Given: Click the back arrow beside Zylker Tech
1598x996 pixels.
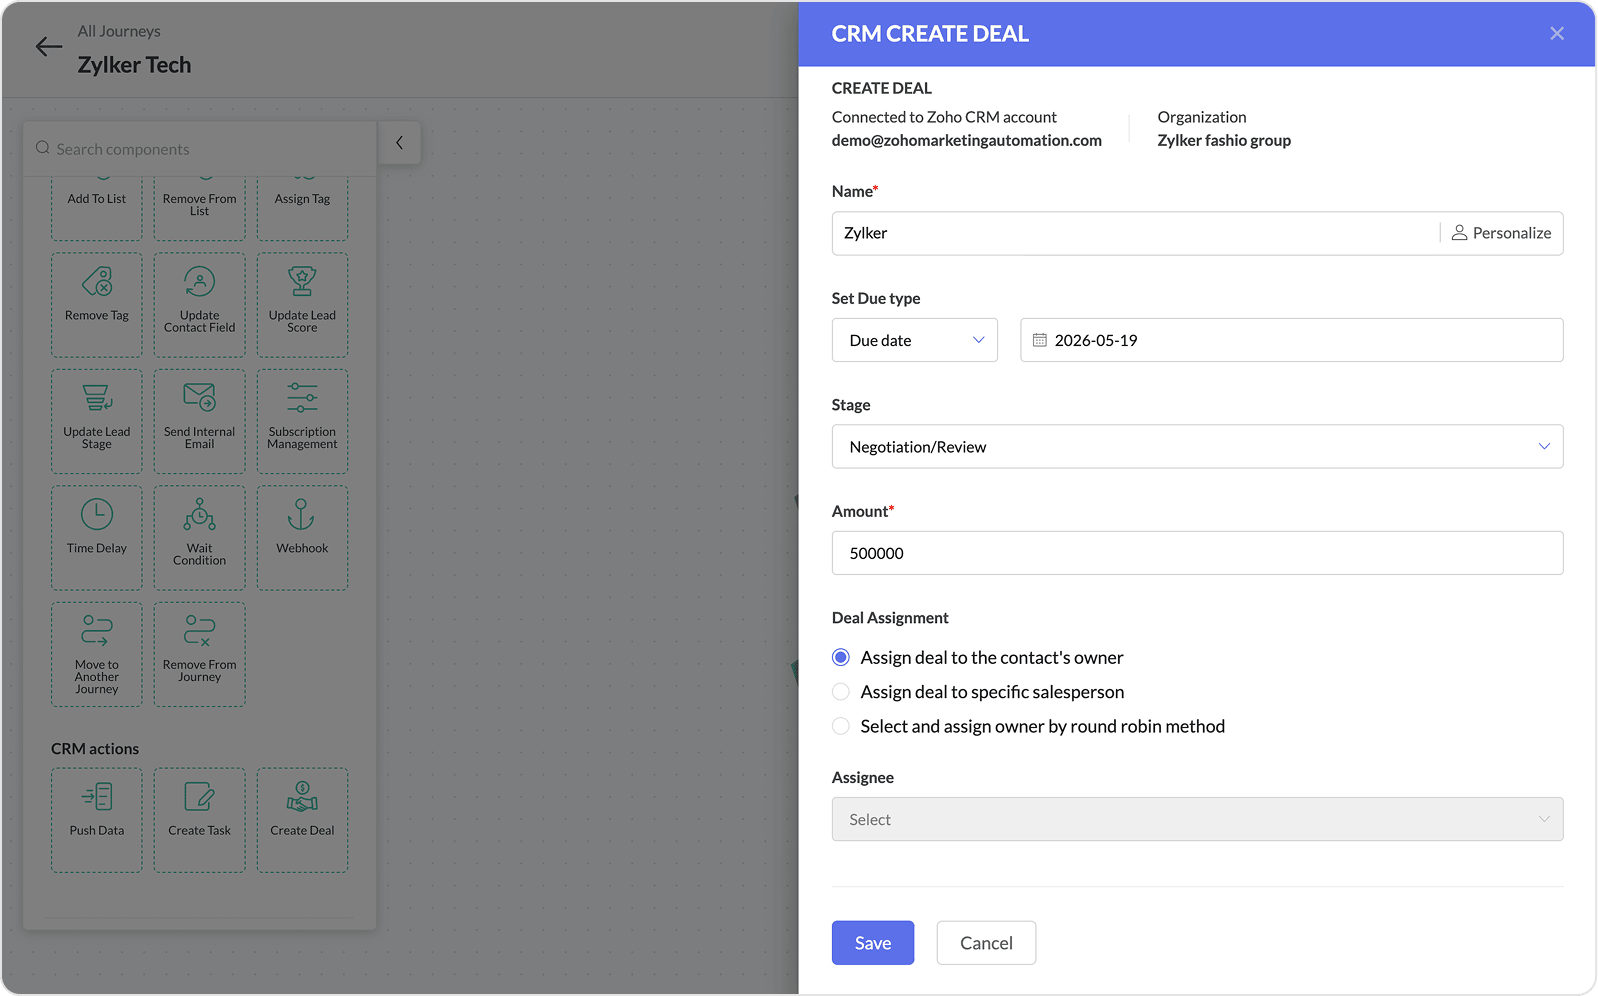Looking at the screenshot, I should click(x=49, y=47).
